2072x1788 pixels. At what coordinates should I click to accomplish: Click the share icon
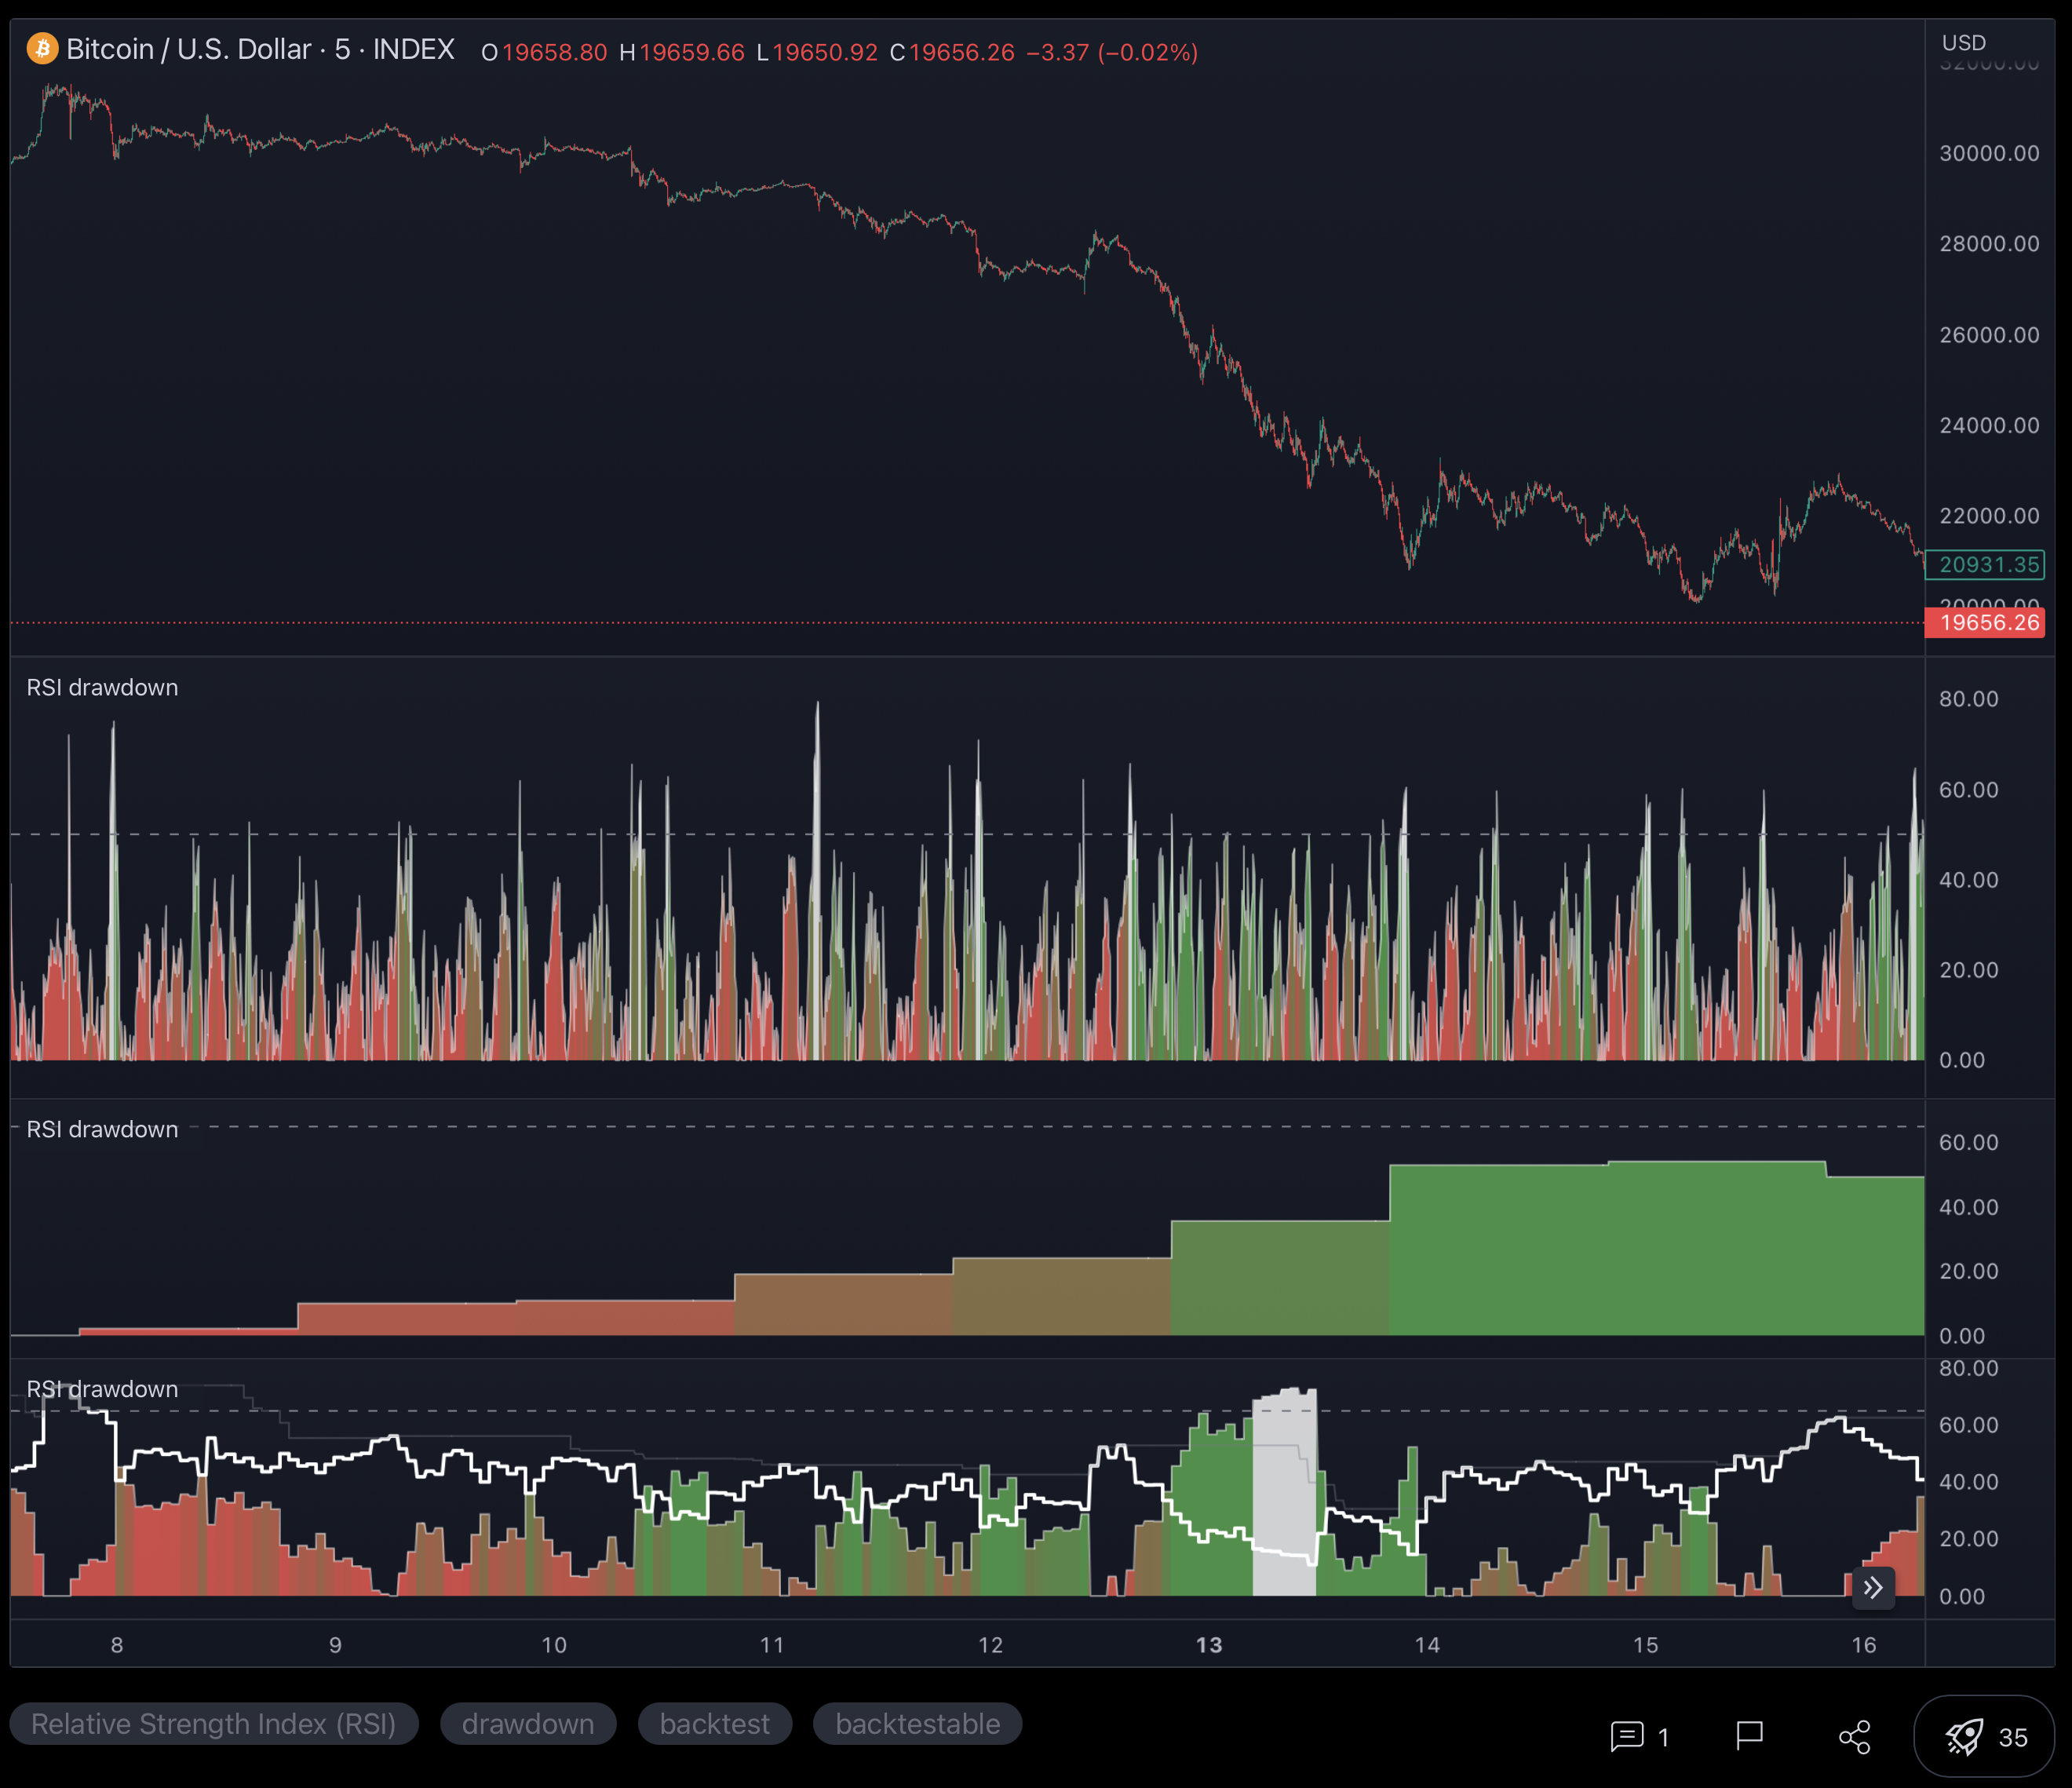[1854, 1736]
